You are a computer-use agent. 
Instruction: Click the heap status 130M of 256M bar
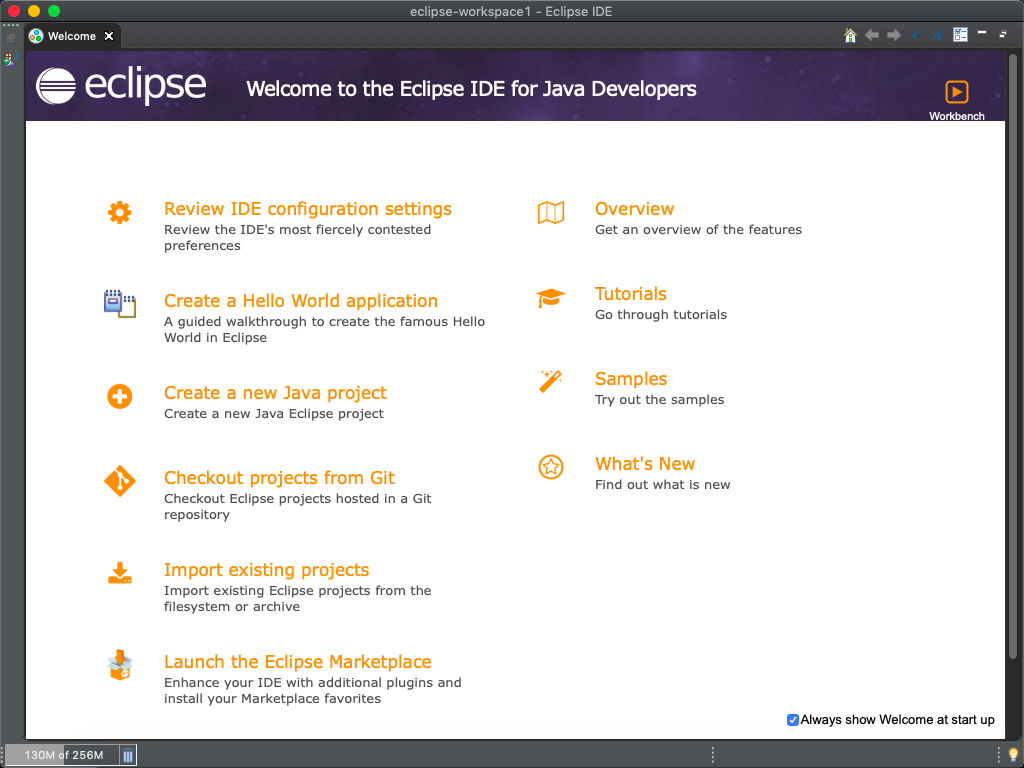63,756
